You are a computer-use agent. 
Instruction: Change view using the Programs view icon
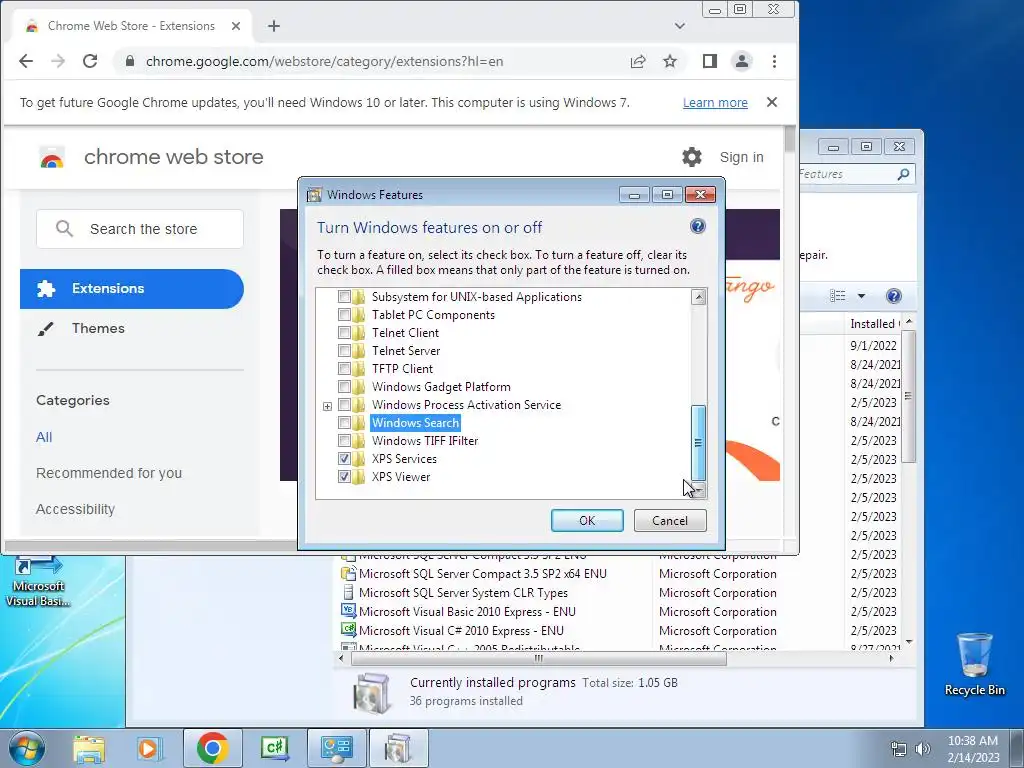pos(838,296)
